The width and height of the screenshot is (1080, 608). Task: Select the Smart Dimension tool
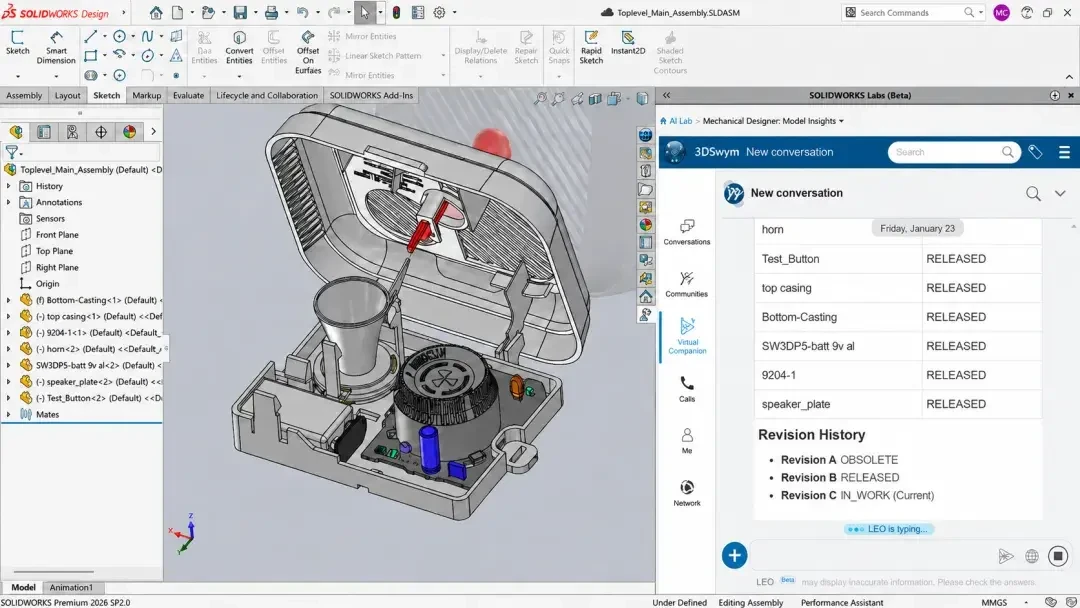[x=56, y=47]
